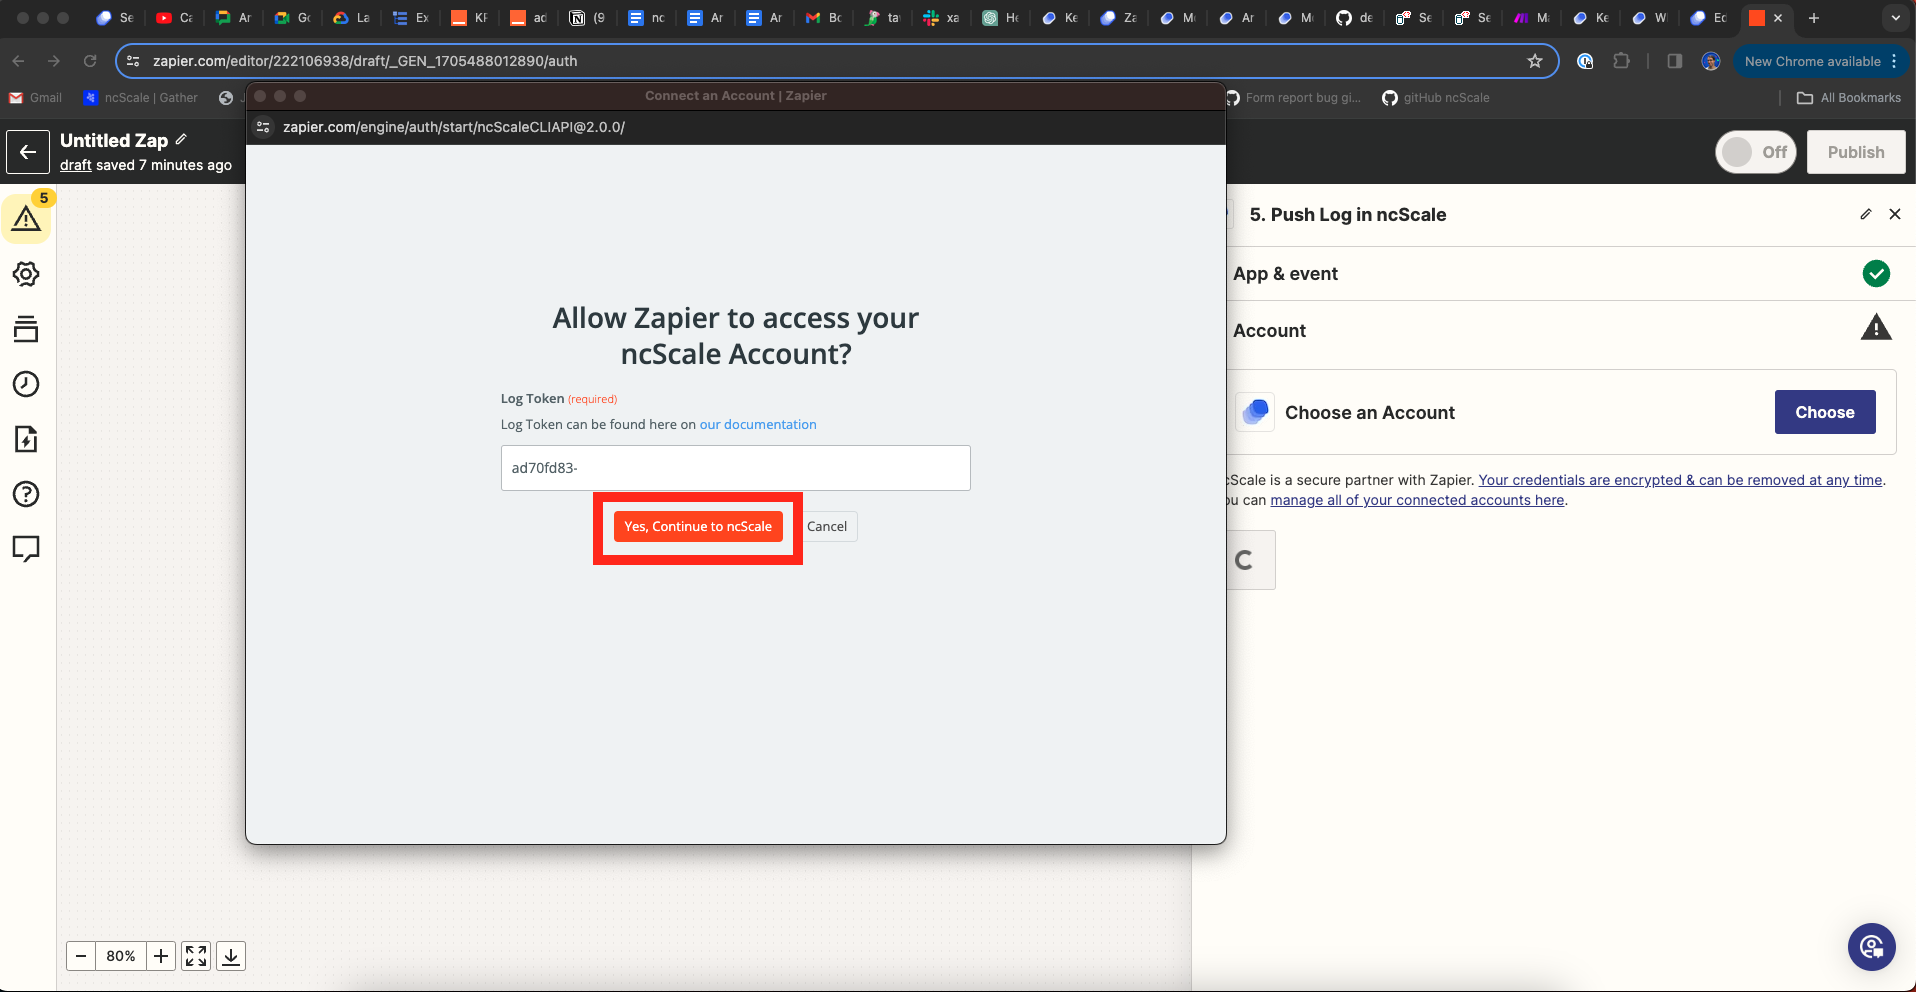
Task: Click the 5. Push Log in ncScale heading
Action: (x=1348, y=214)
